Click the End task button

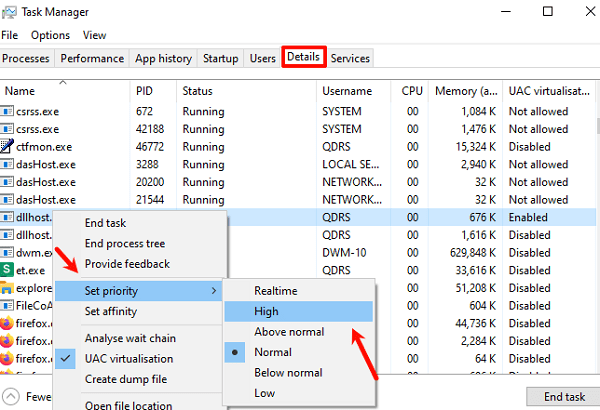click(x=564, y=397)
